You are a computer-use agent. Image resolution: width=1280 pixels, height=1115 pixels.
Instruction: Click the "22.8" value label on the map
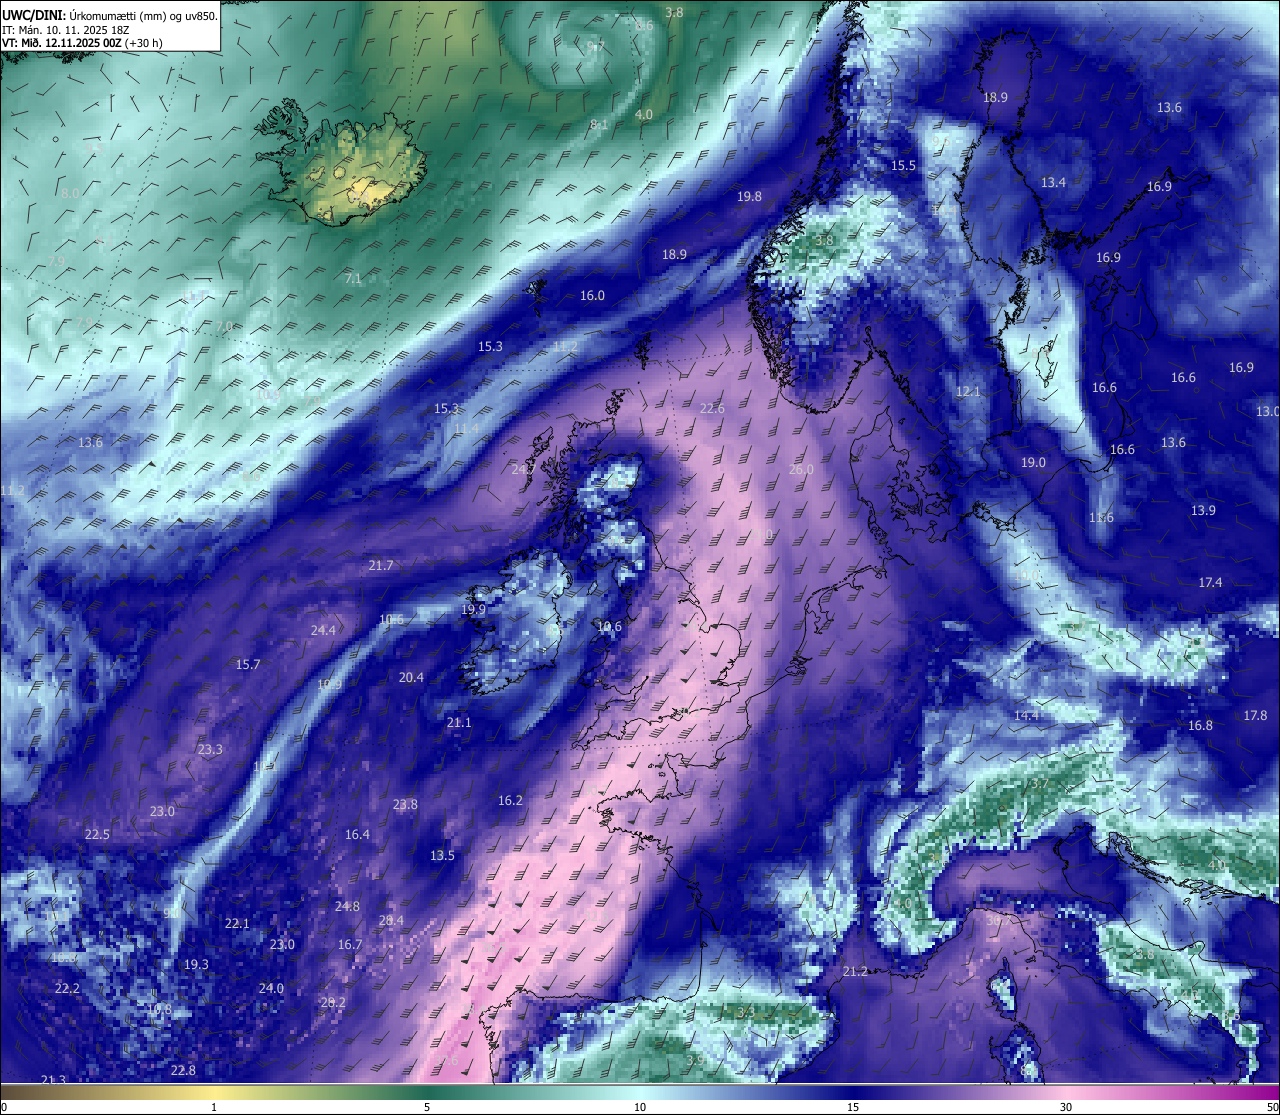[x=183, y=1071]
